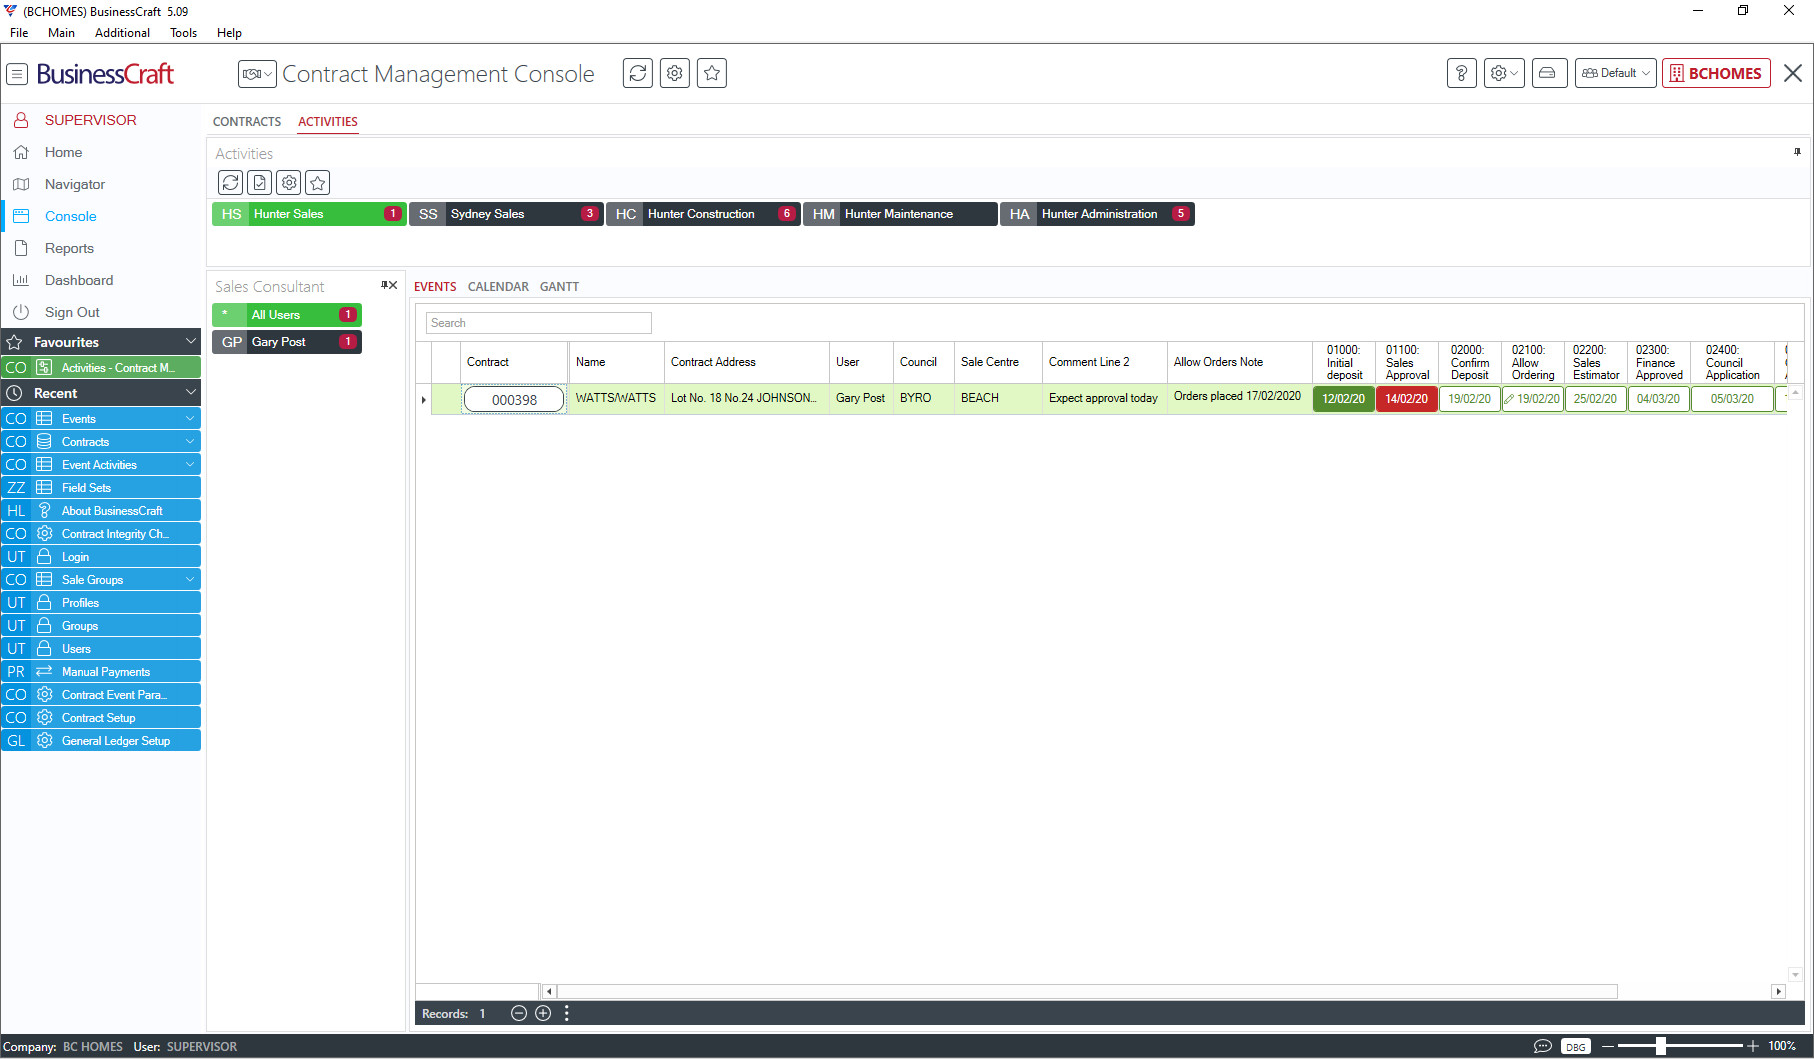Click the red 14/02/20 Sales Approval cell
The width and height of the screenshot is (1814, 1059).
1407,399
